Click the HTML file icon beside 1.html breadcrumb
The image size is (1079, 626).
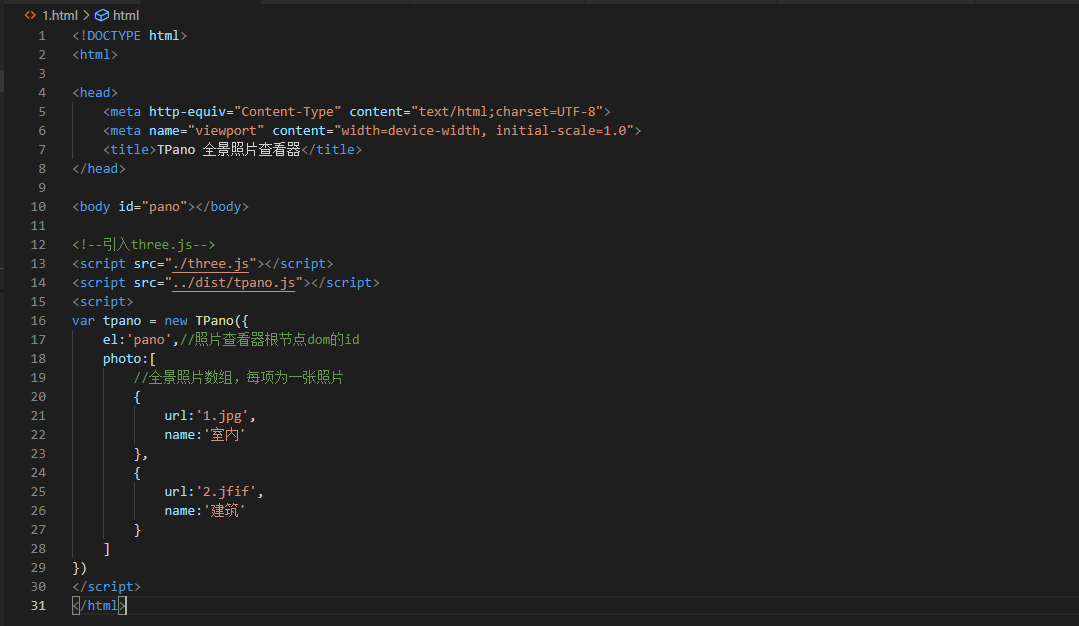pyautogui.click(x=30, y=15)
